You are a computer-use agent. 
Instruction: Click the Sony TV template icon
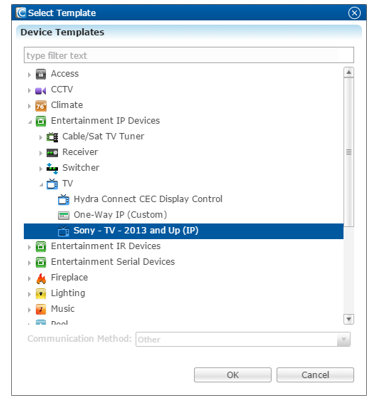point(63,231)
